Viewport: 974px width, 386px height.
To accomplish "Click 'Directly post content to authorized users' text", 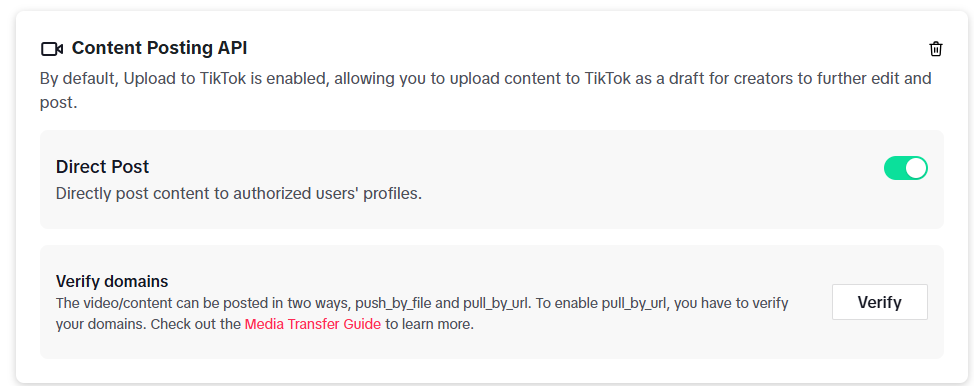I will (239, 193).
